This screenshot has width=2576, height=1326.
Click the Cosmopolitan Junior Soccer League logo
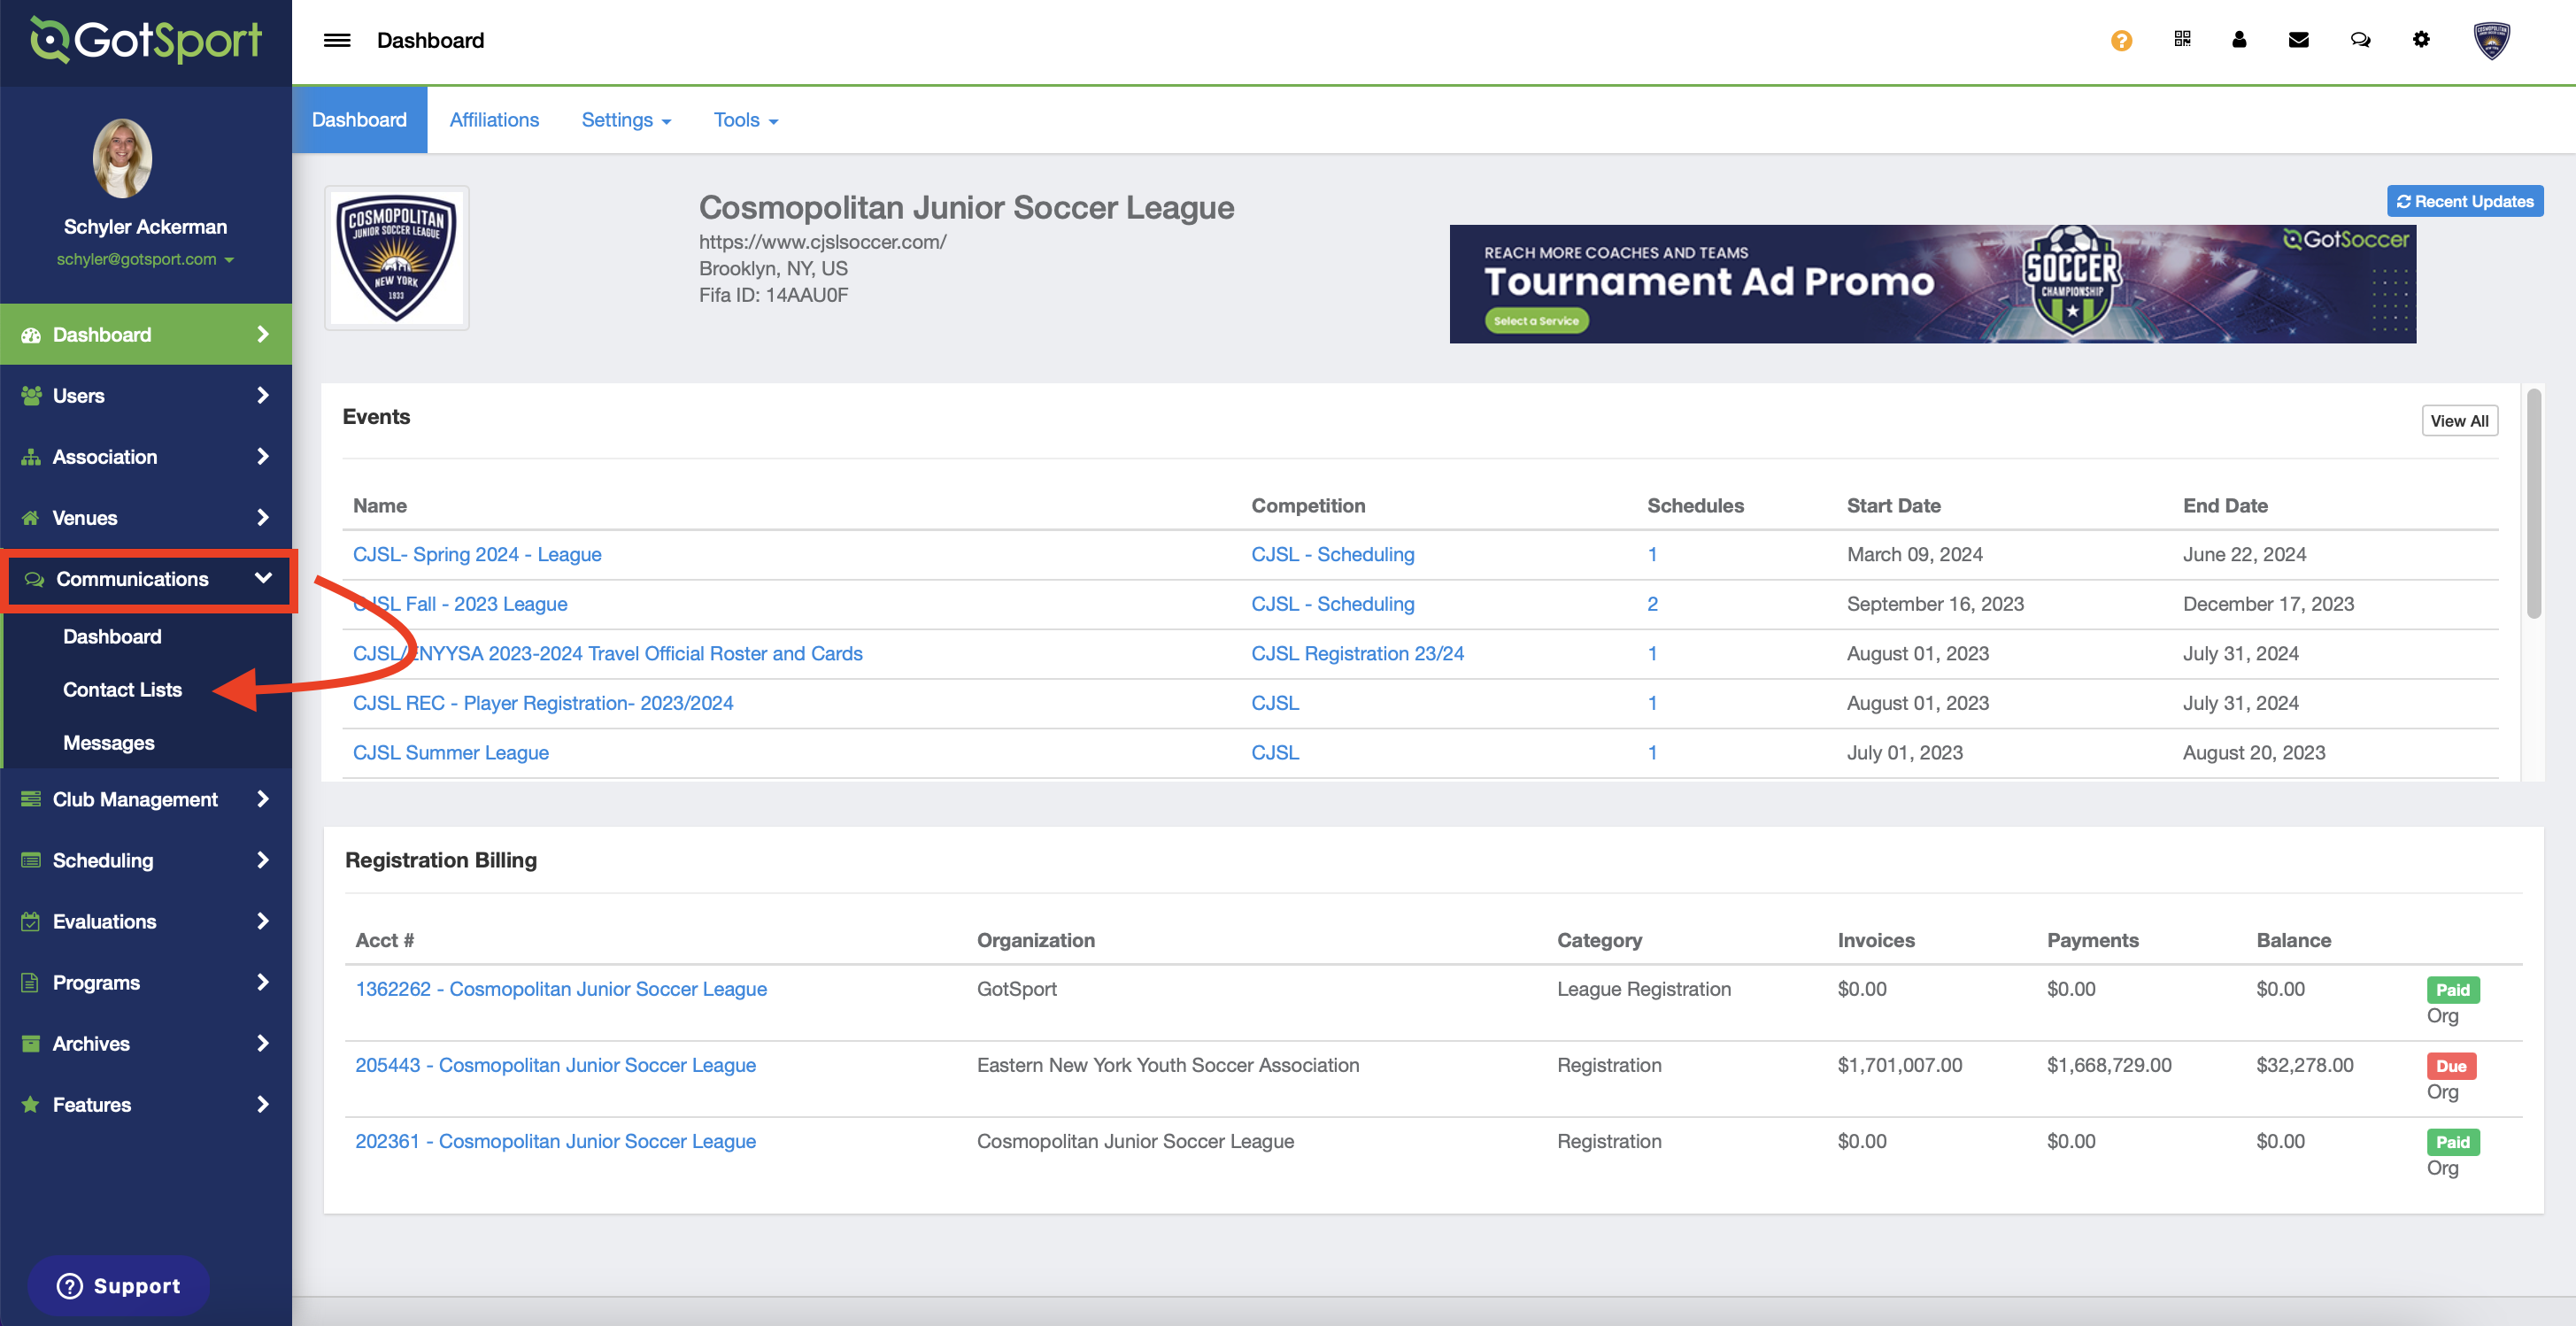click(397, 257)
